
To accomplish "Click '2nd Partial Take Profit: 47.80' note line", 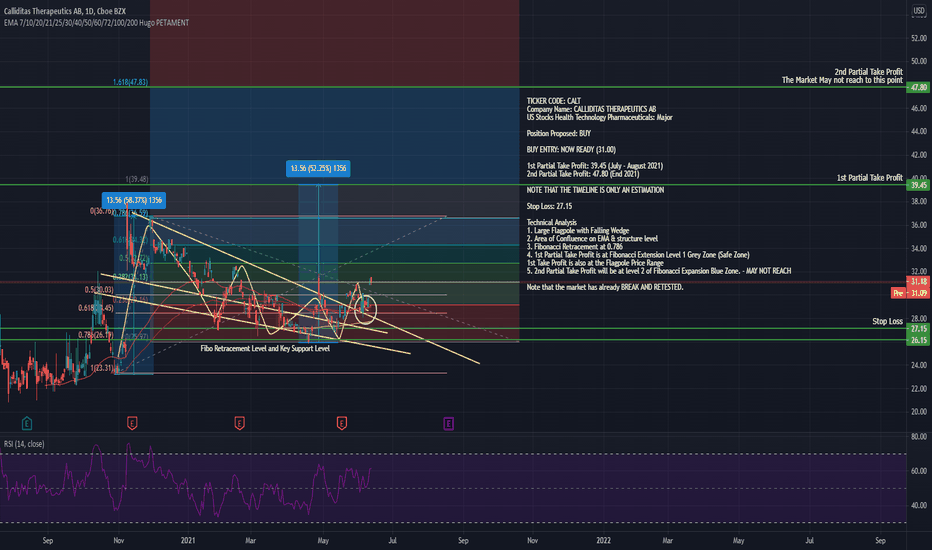I will pos(582,174).
